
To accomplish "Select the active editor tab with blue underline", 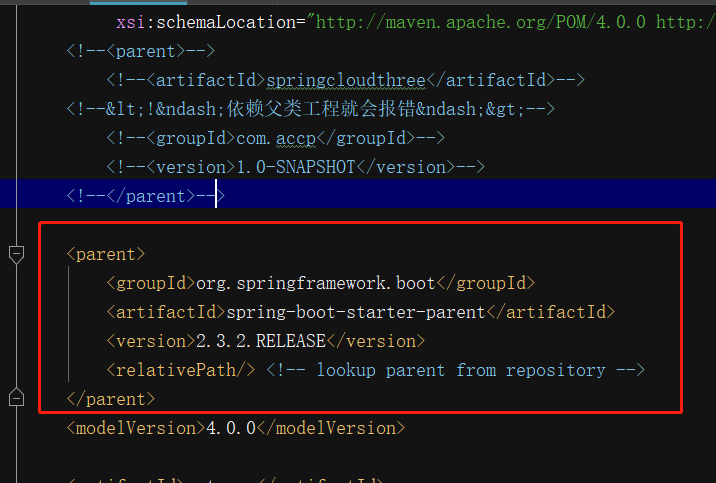I will (x=138, y=2).
